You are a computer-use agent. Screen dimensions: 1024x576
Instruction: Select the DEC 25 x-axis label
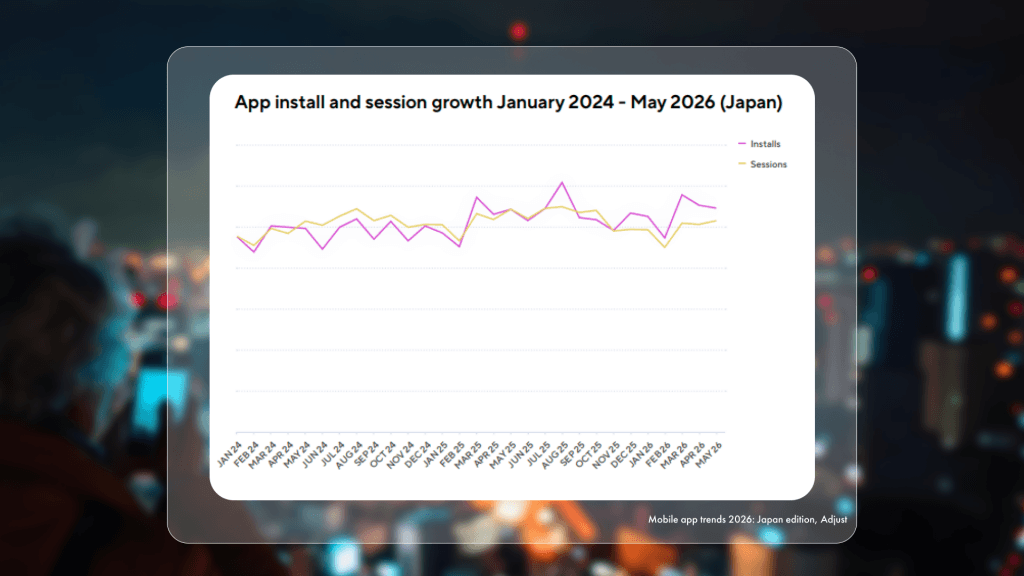(623, 455)
